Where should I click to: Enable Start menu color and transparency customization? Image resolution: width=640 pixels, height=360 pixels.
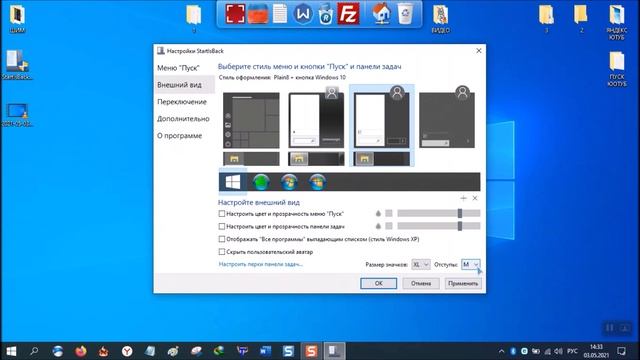tap(222, 213)
